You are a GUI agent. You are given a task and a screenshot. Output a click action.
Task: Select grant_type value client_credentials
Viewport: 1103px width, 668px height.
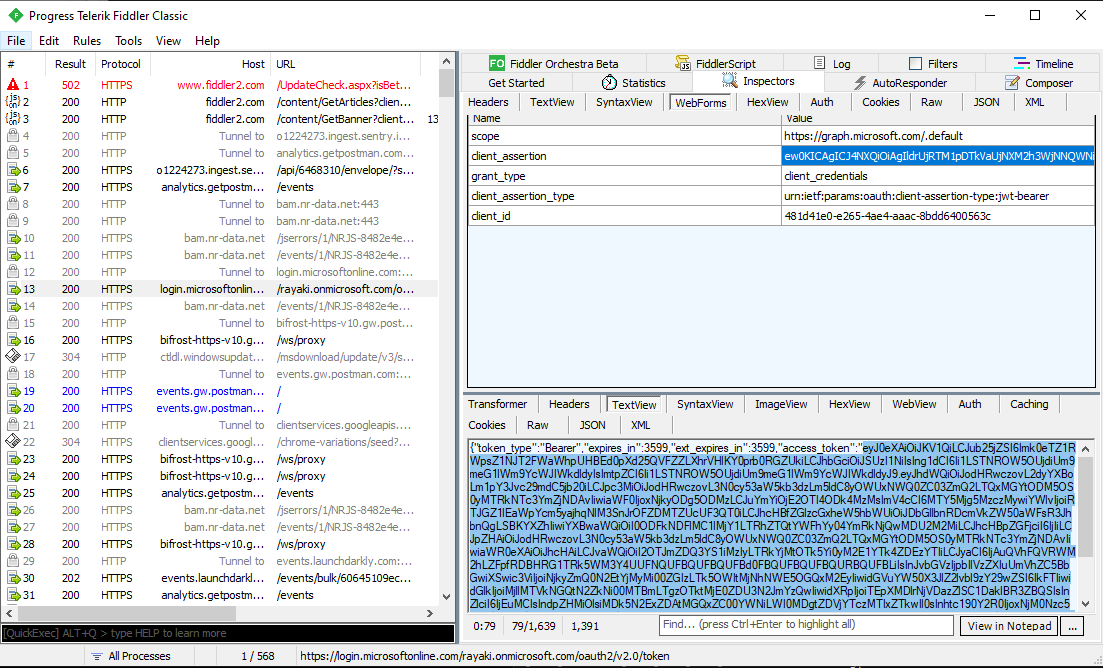pos(938,176)
